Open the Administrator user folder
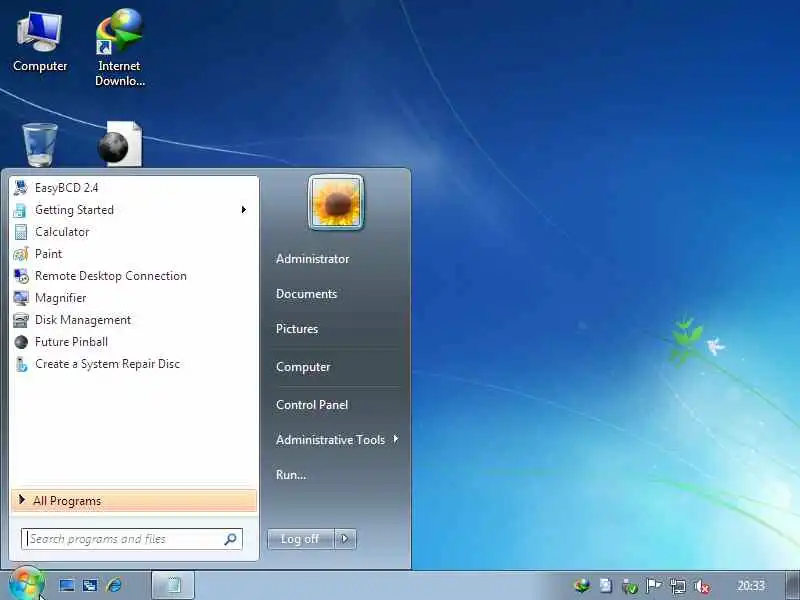800x600 pixels. click(312, 259)
